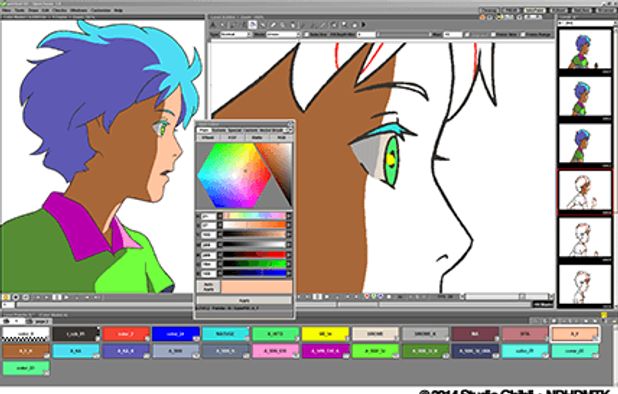Pick a hue in the hexagonal color wheel

(234, 175)
